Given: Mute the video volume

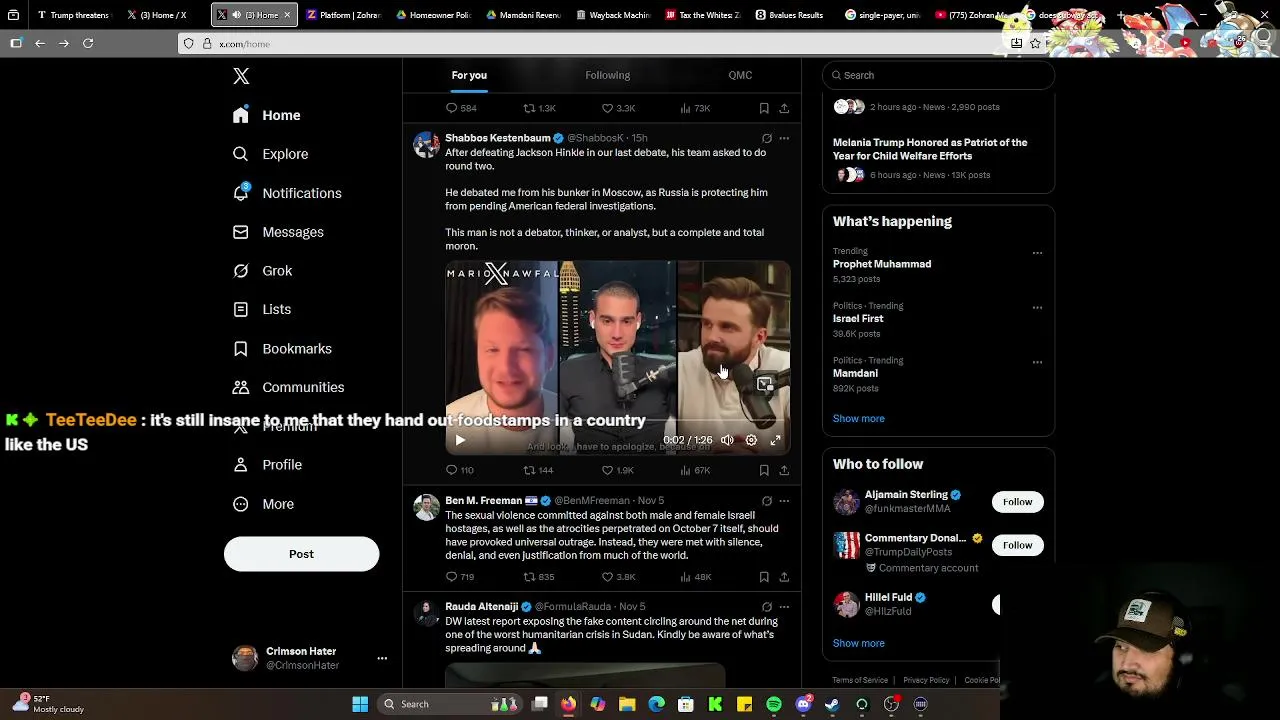Looking at the screenshot, I should (727, 440).
